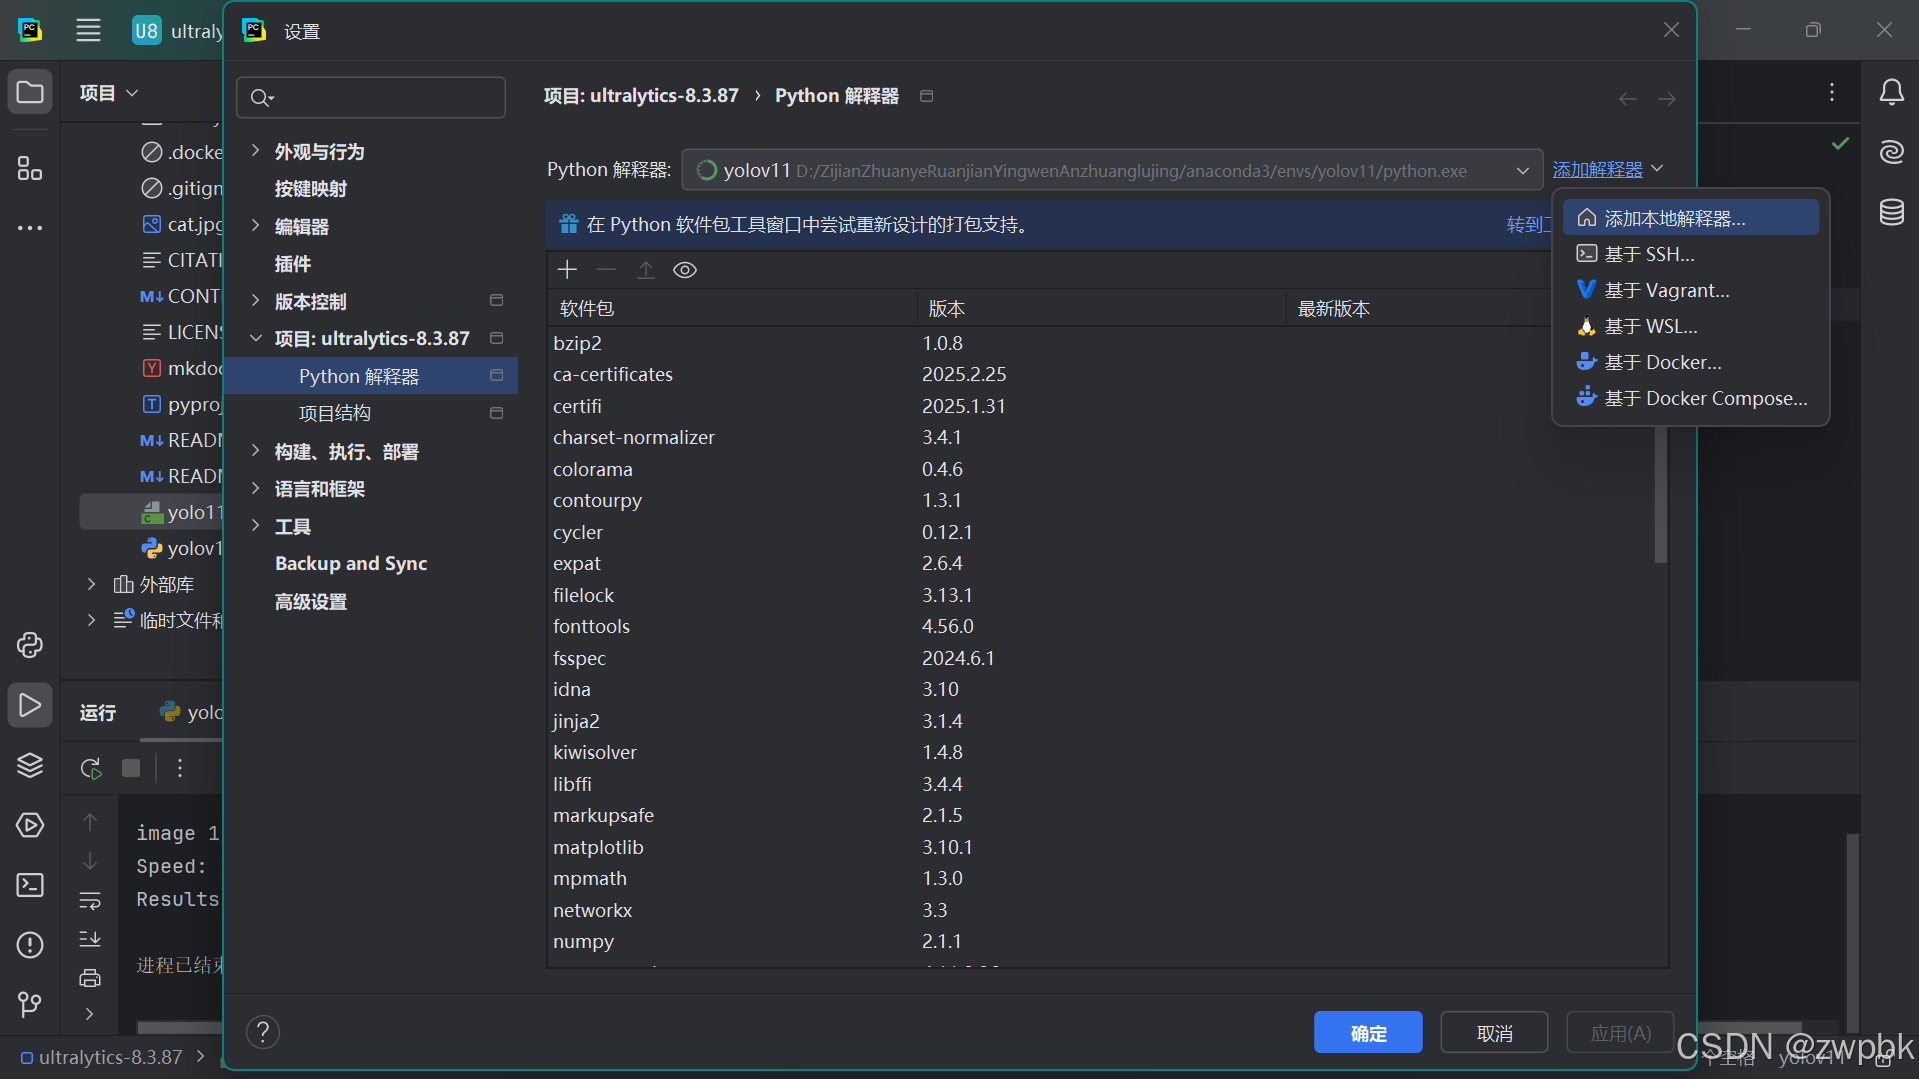Open the Python Packages layers icon
Screen dimensions: 1919x1079
(30, 766)
